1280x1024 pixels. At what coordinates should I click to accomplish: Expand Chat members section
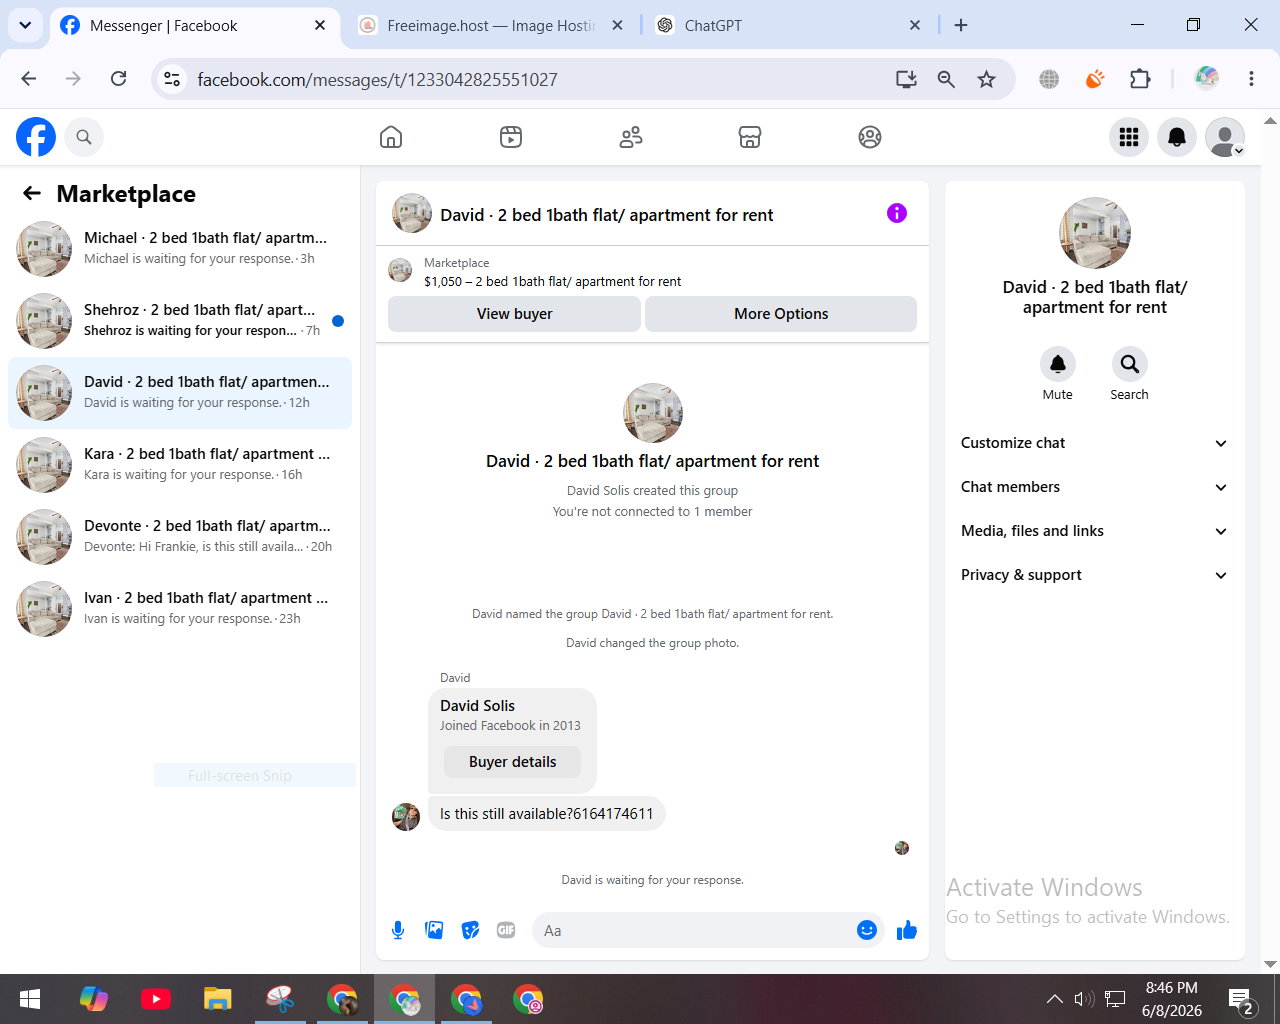[x=1095, y=487]
